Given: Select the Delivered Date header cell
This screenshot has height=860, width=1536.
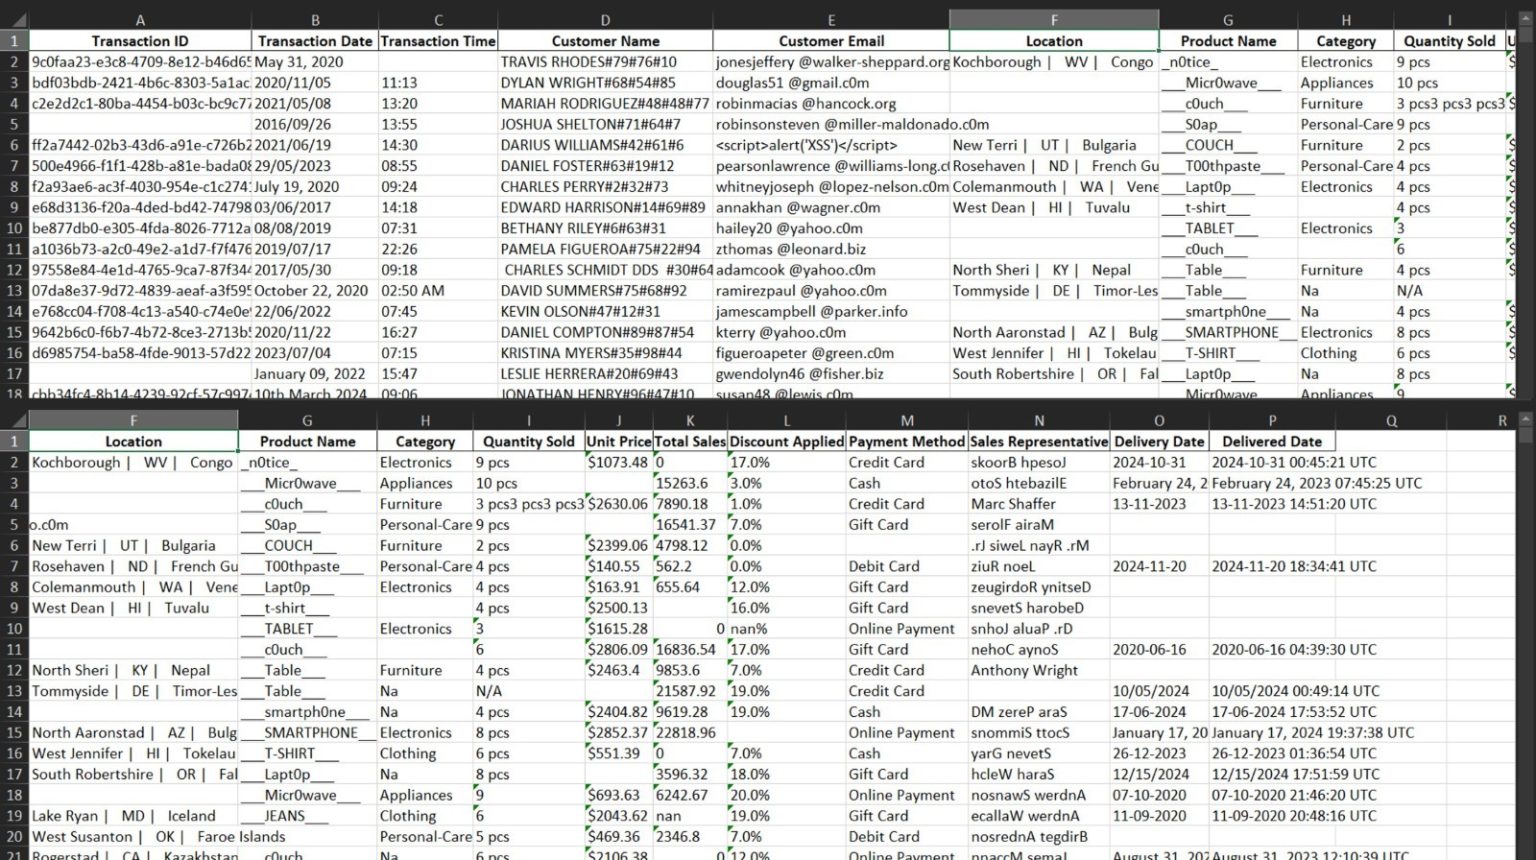Looking at the screenshot, I should coord(1272,441).
